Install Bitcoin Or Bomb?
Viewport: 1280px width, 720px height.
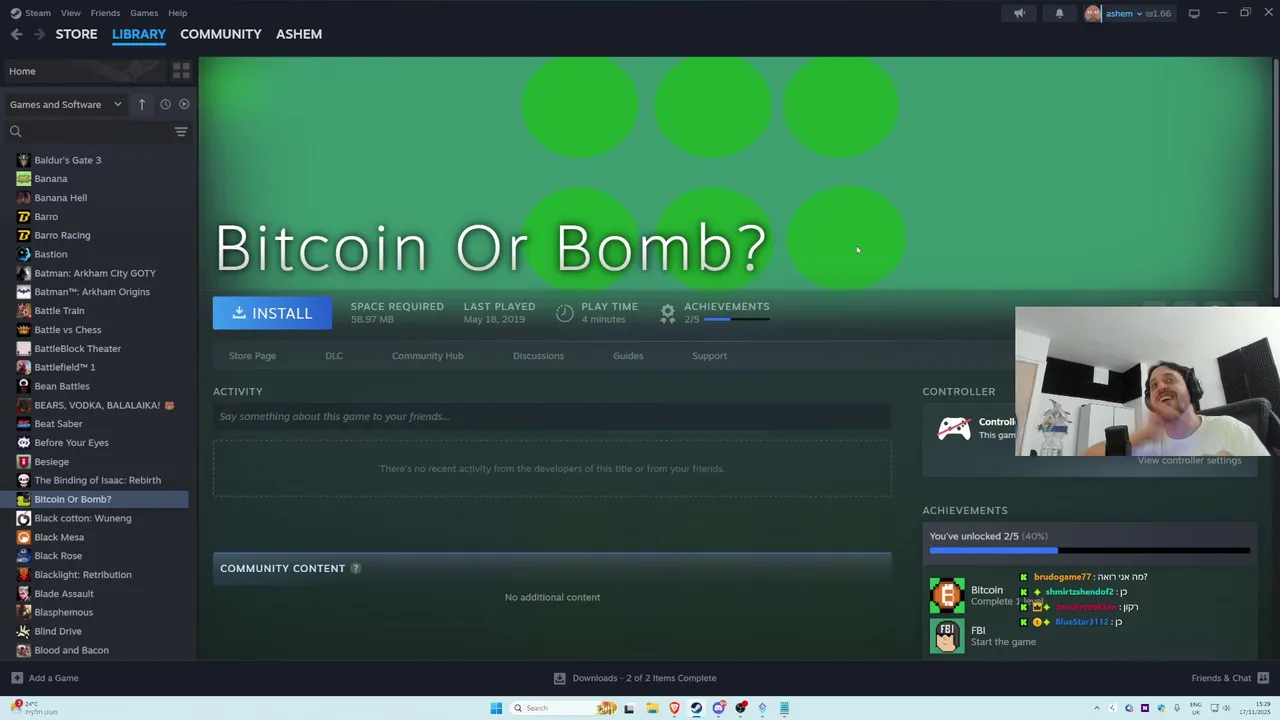tap(272, 313)
